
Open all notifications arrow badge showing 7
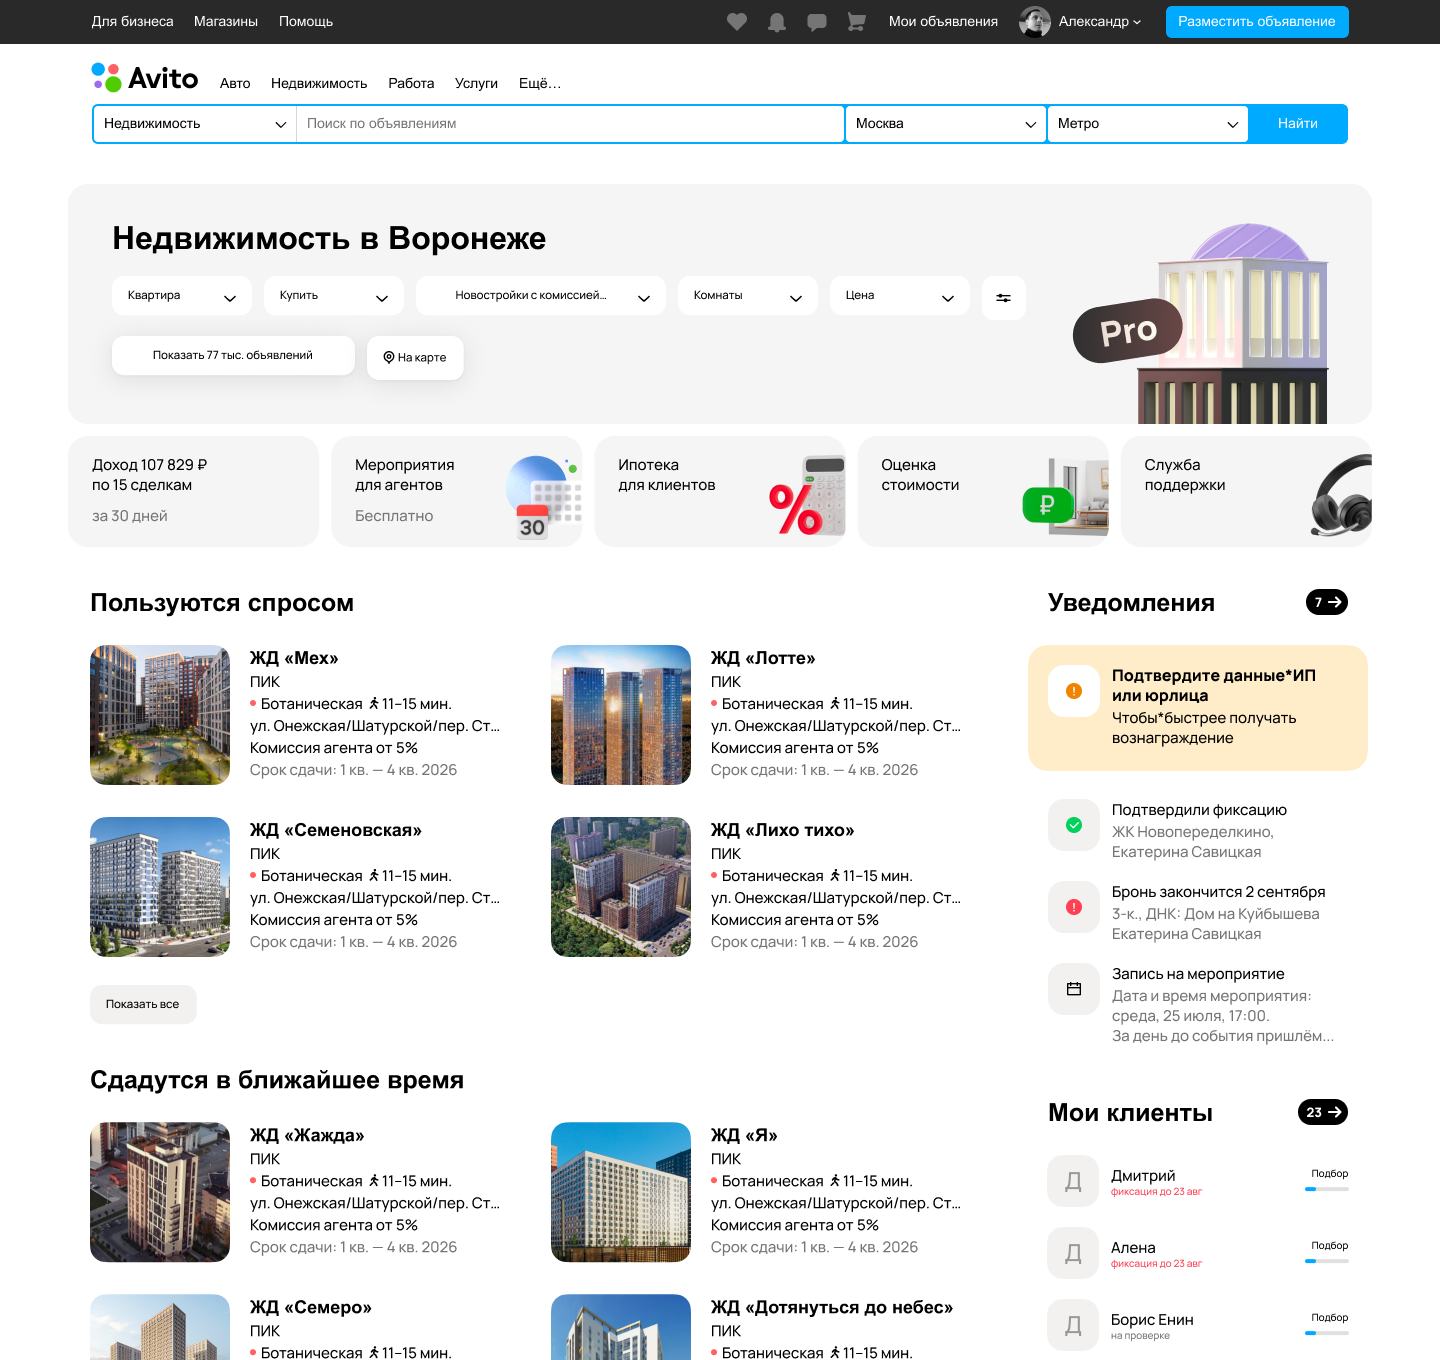click(x=1326, y=602)
